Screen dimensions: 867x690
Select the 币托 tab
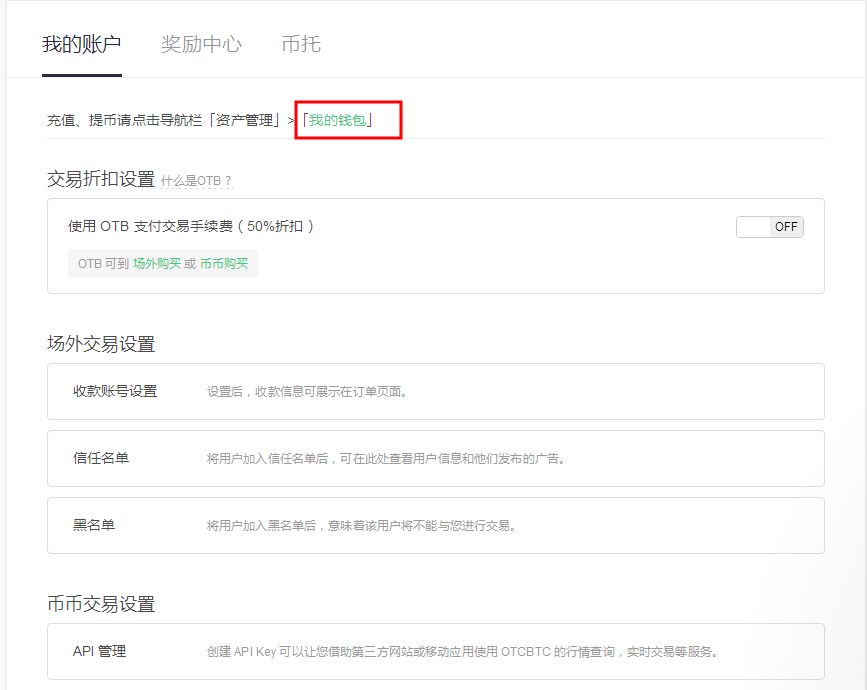301,44
